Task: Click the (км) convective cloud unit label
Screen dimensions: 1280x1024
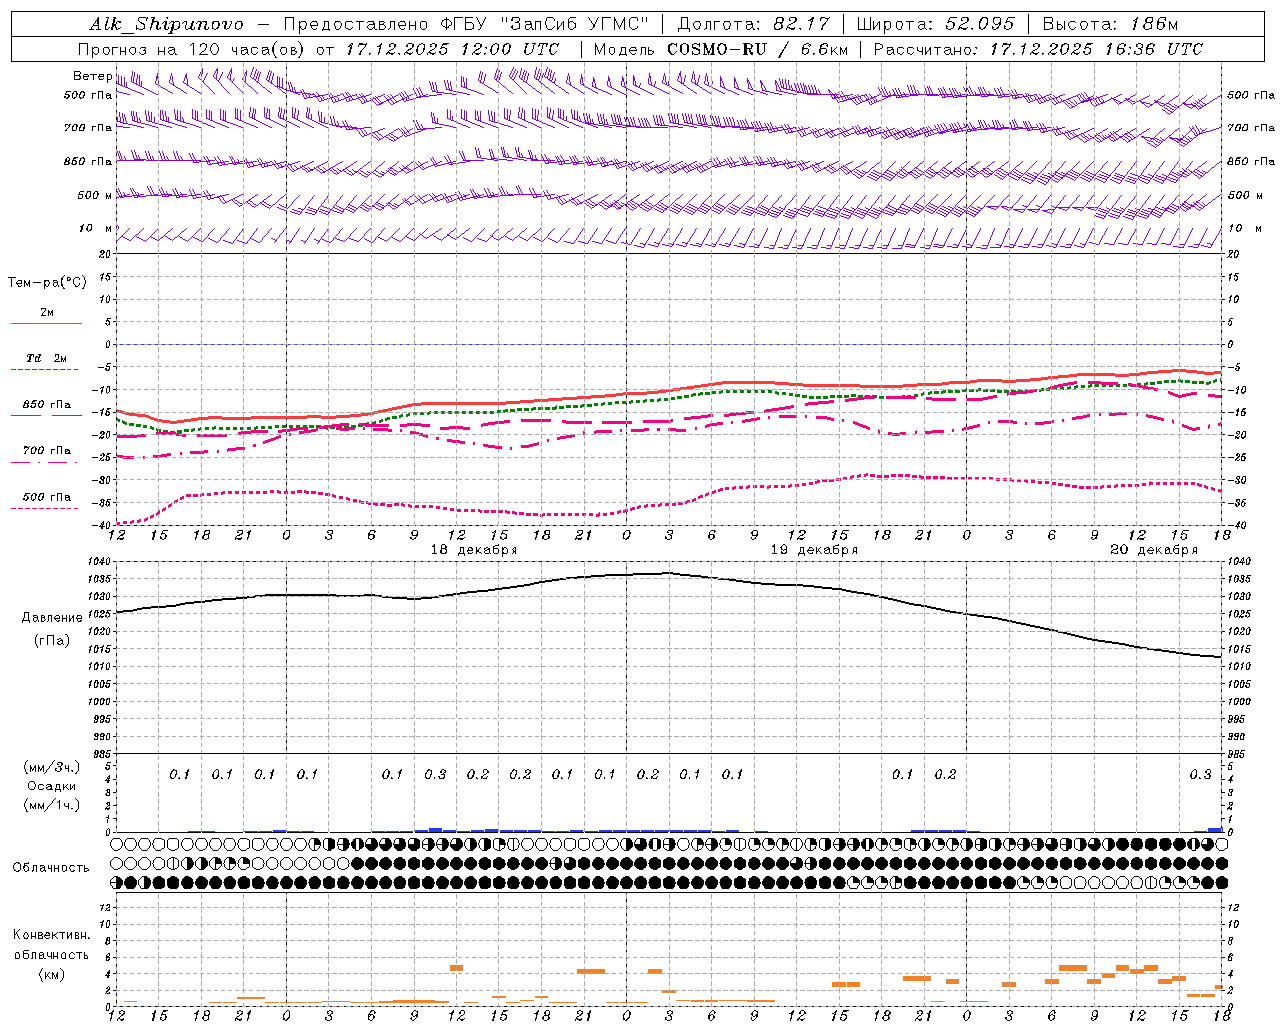Action: (51, 974)
